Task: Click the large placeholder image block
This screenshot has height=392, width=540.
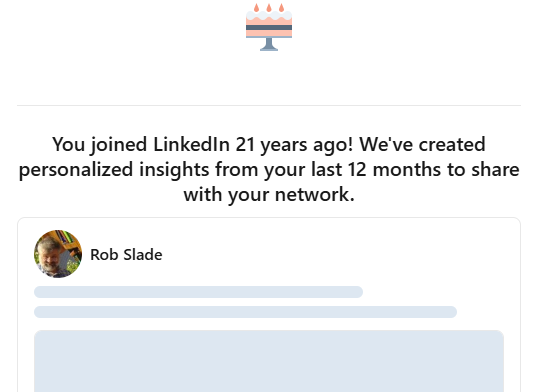Action: pyautogui.click(x=269, y=361)
